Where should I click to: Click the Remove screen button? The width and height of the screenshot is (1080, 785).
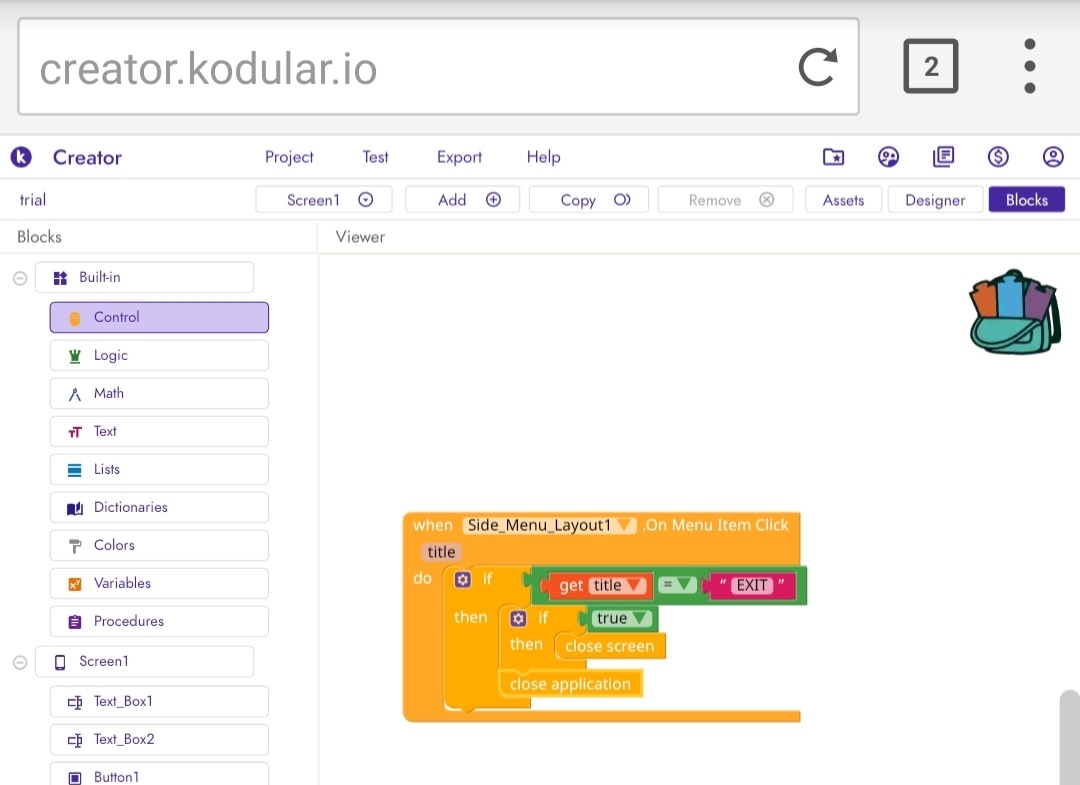tap(725, 200)
